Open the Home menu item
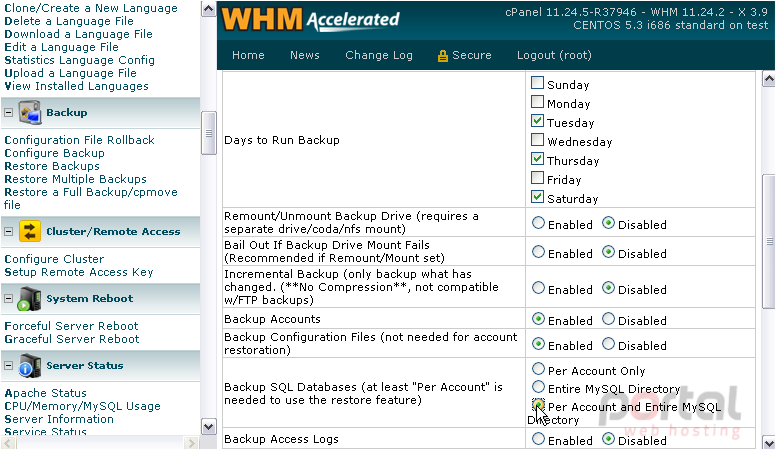This screenshot has height=450, width=776. click(x=248, y=55)
